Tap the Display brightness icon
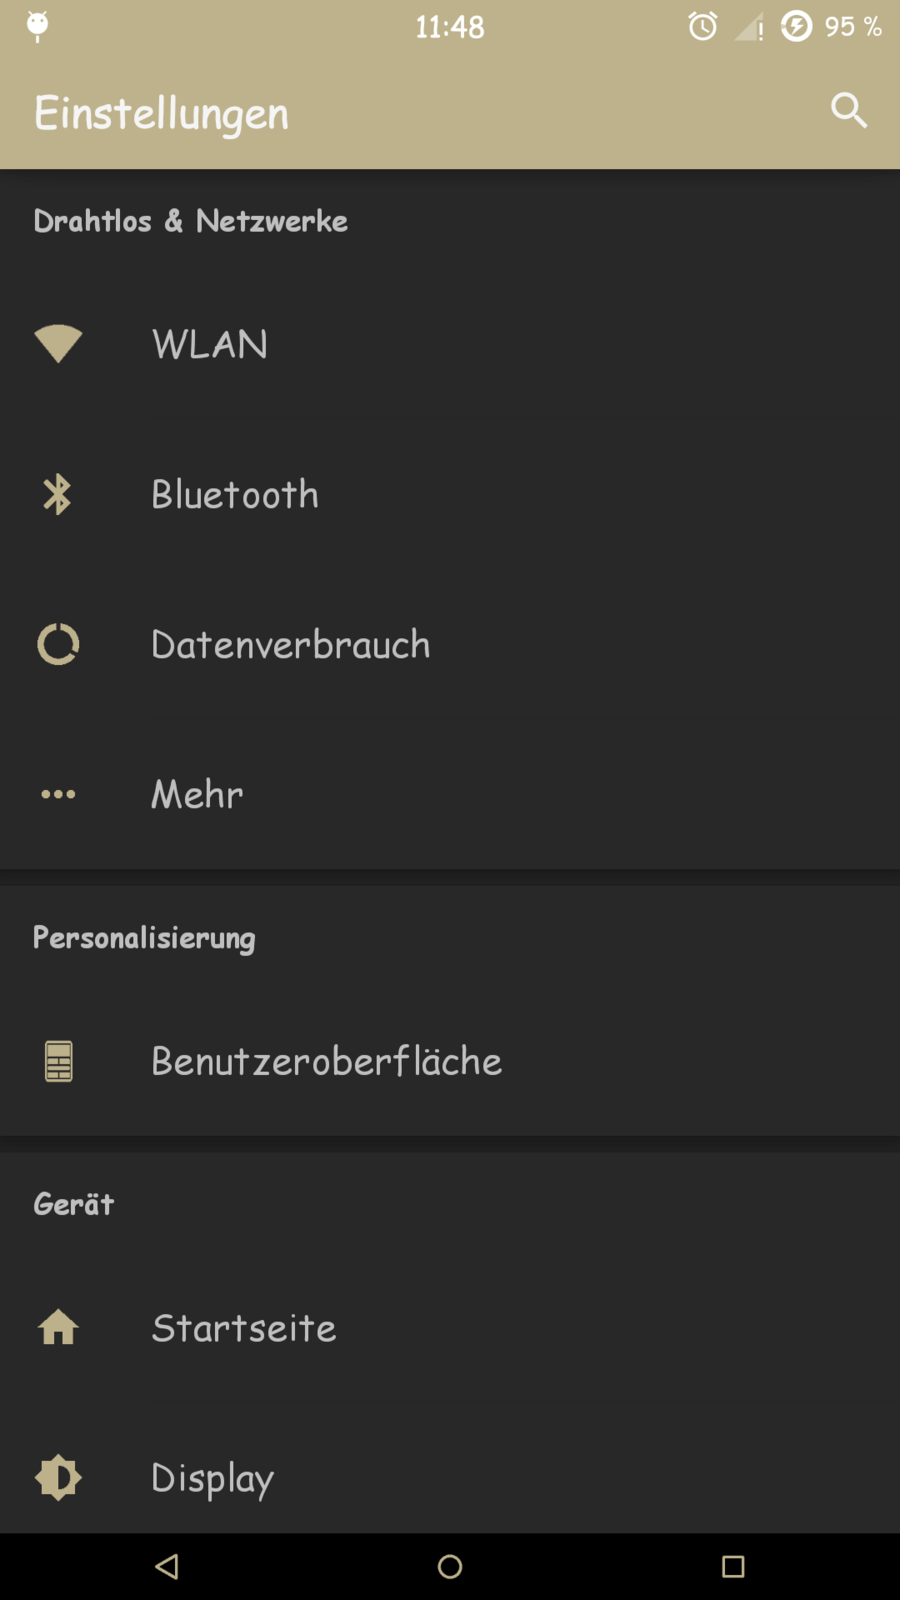 point(58,1478)
